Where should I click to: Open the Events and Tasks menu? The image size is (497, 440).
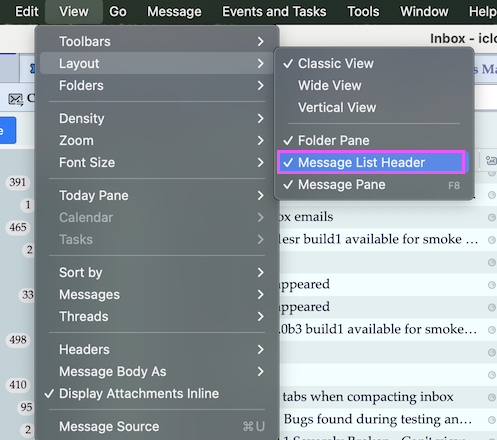pyautogui.click(x=274, y=12)
